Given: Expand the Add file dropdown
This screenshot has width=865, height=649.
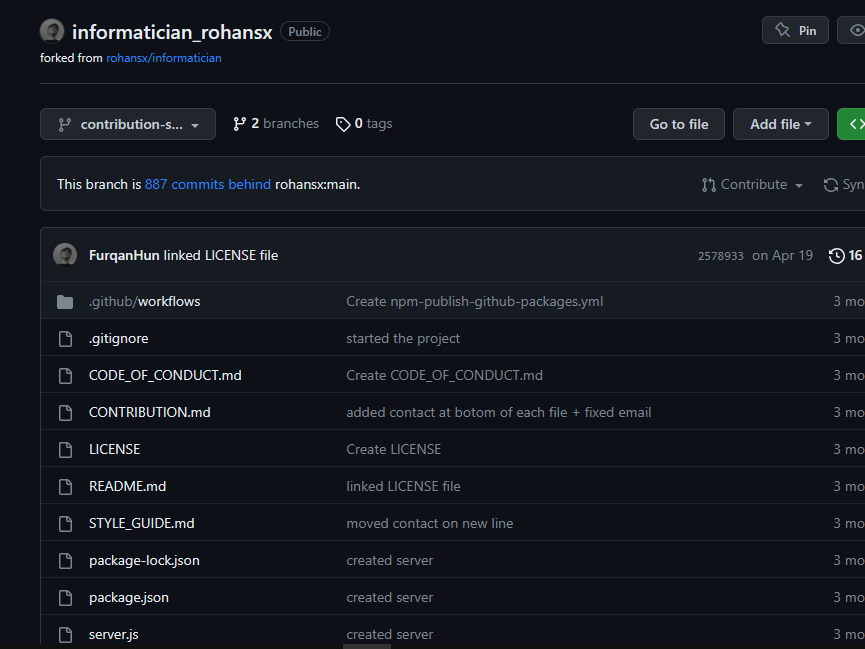Looking at the screenshot, I should [781, 124].
